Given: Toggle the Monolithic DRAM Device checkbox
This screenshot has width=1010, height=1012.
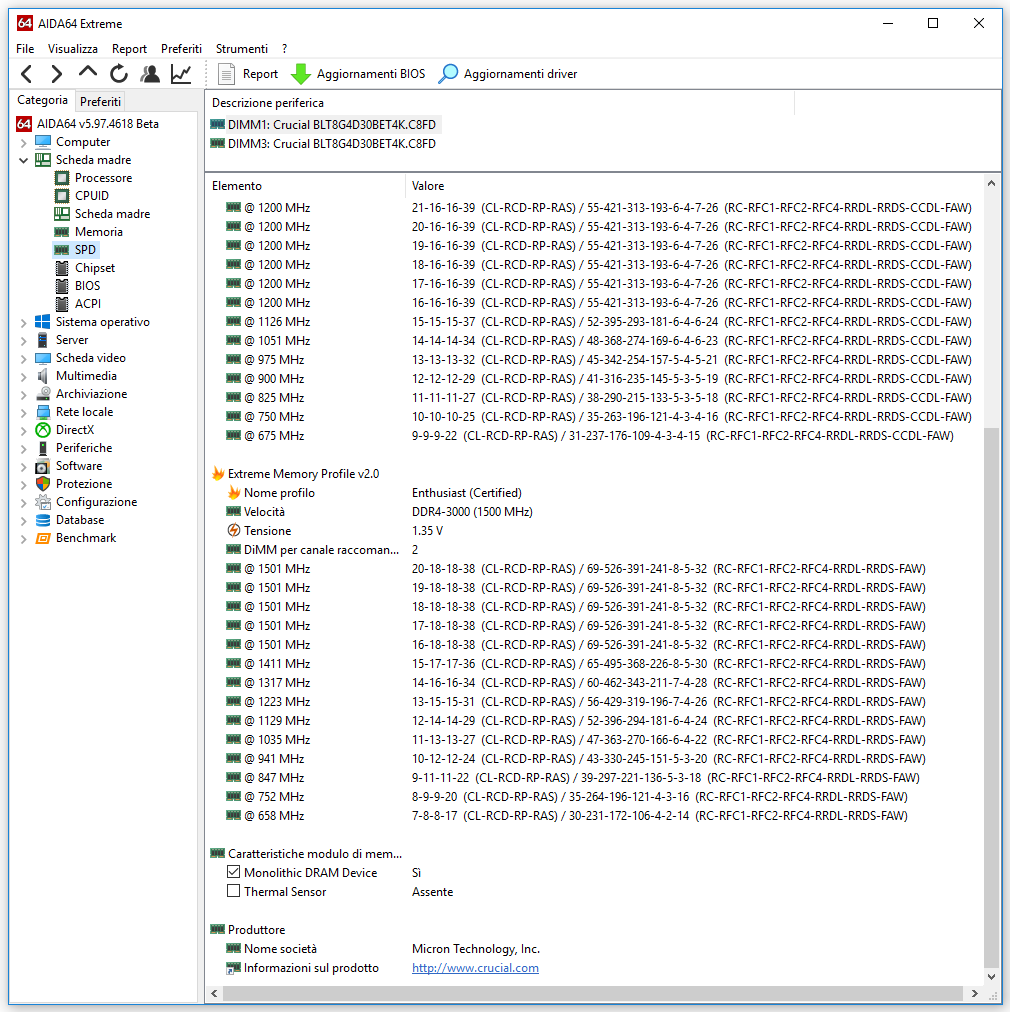Looking at the screenshot, I should pos(234,872).
